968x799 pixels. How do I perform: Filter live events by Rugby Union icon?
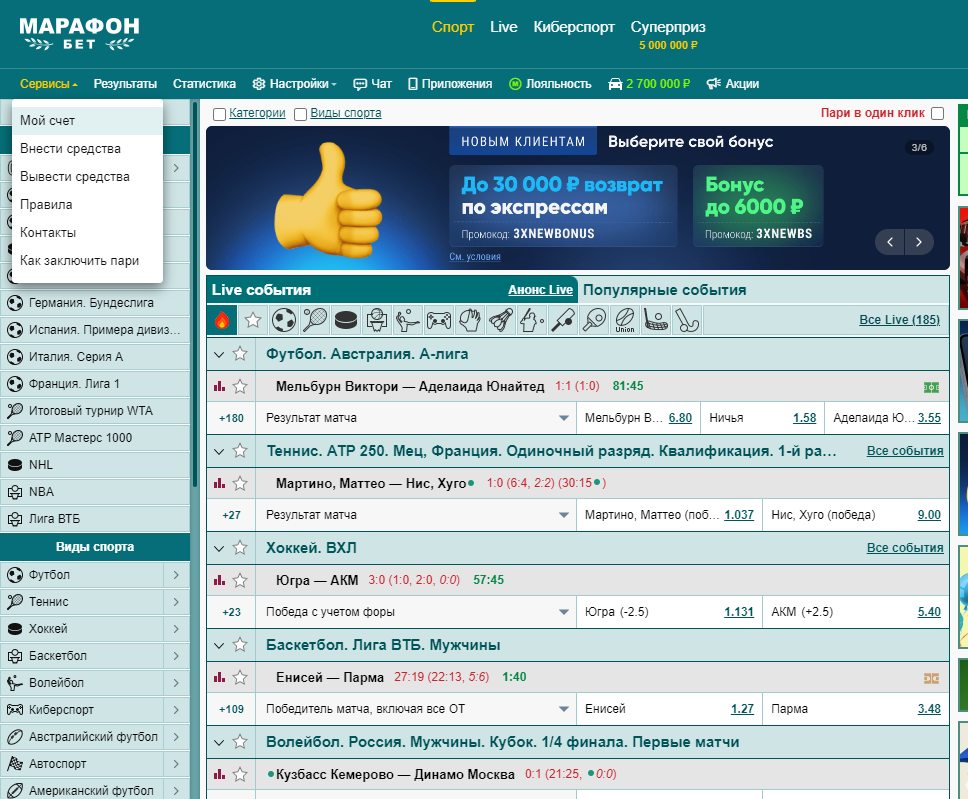[625, 320]
